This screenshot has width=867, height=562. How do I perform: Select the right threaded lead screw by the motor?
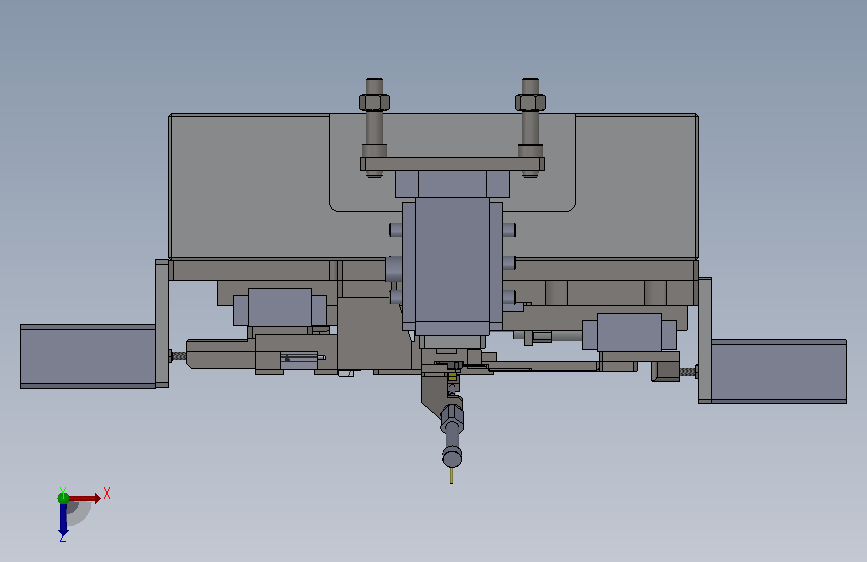pyautogui.click(x=688, y=372)
